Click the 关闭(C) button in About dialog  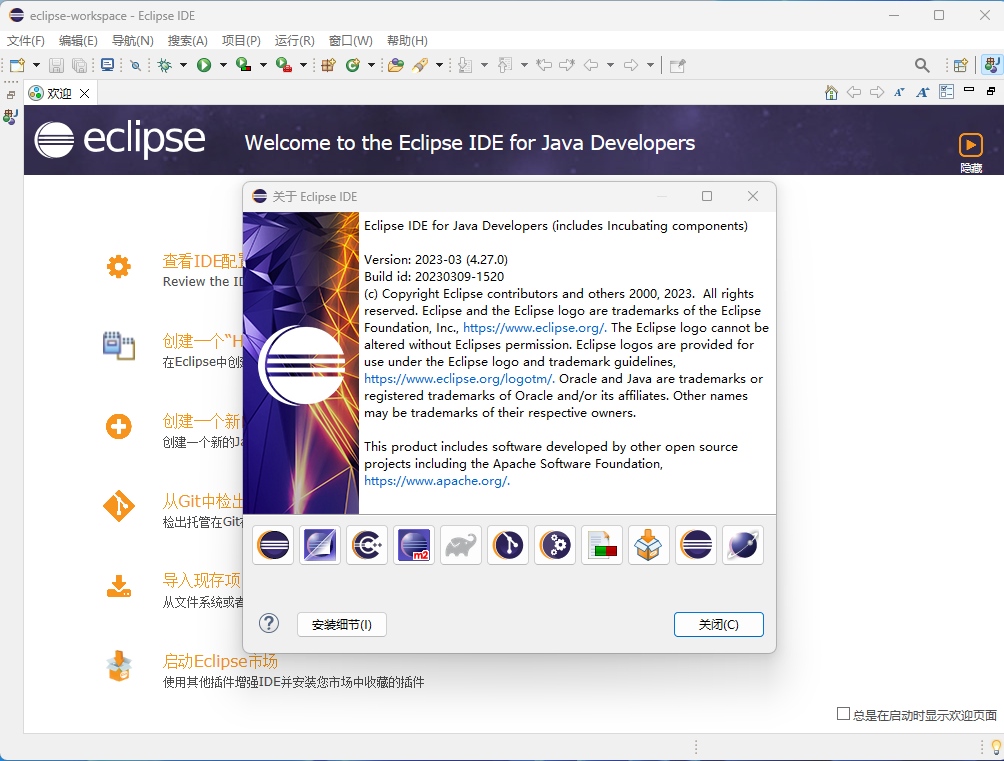click(x=718, y=625)
